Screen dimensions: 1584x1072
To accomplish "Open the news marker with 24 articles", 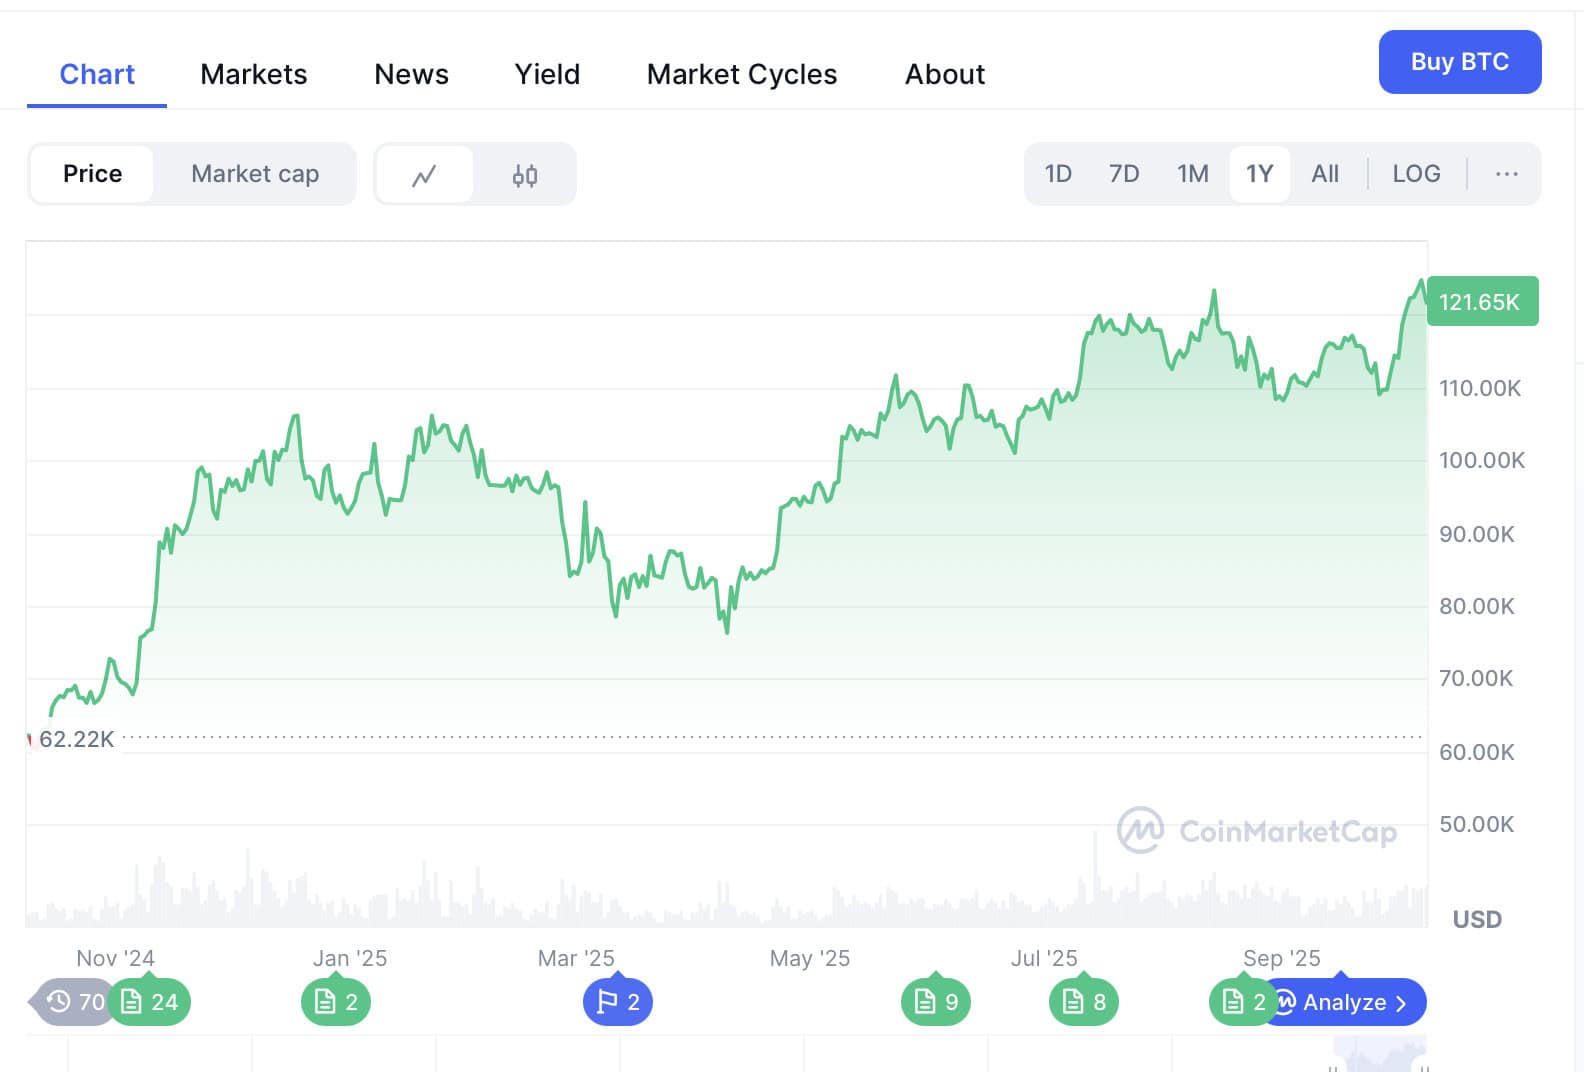I will [150, 1002].
